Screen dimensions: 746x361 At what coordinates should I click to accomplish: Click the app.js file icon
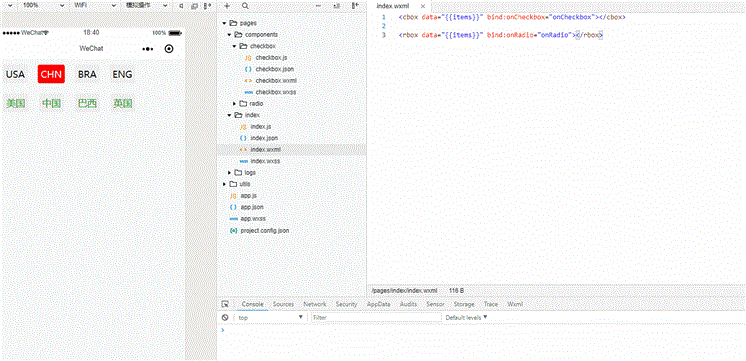[233, 195]
